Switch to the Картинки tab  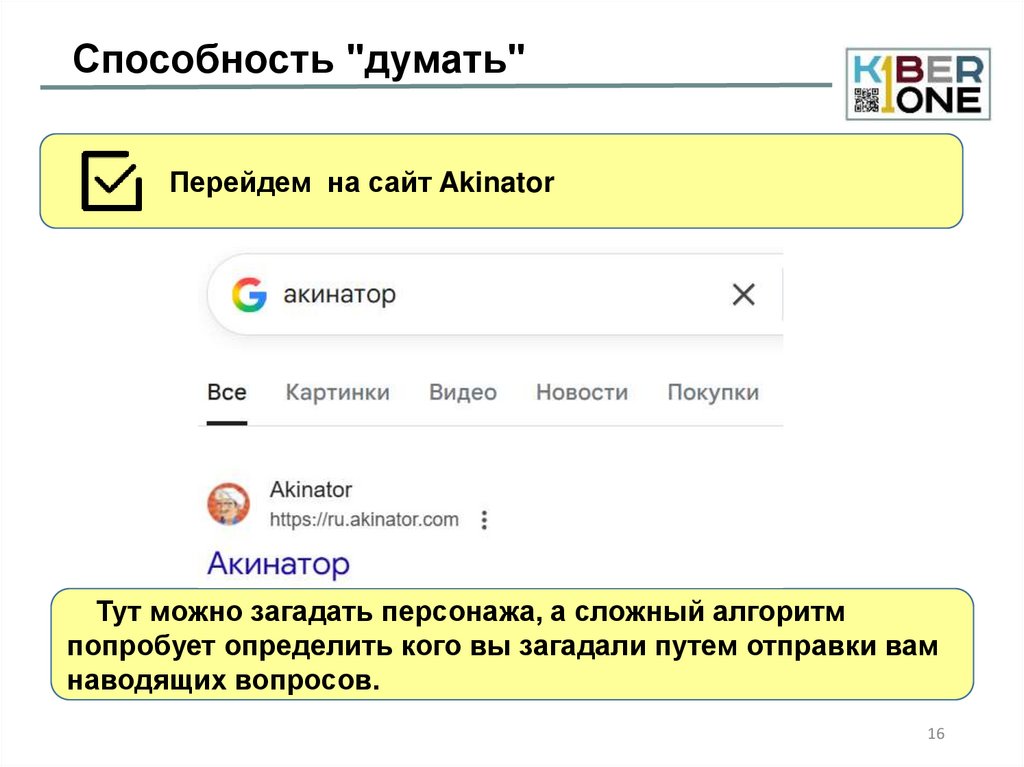click(339, 392)
